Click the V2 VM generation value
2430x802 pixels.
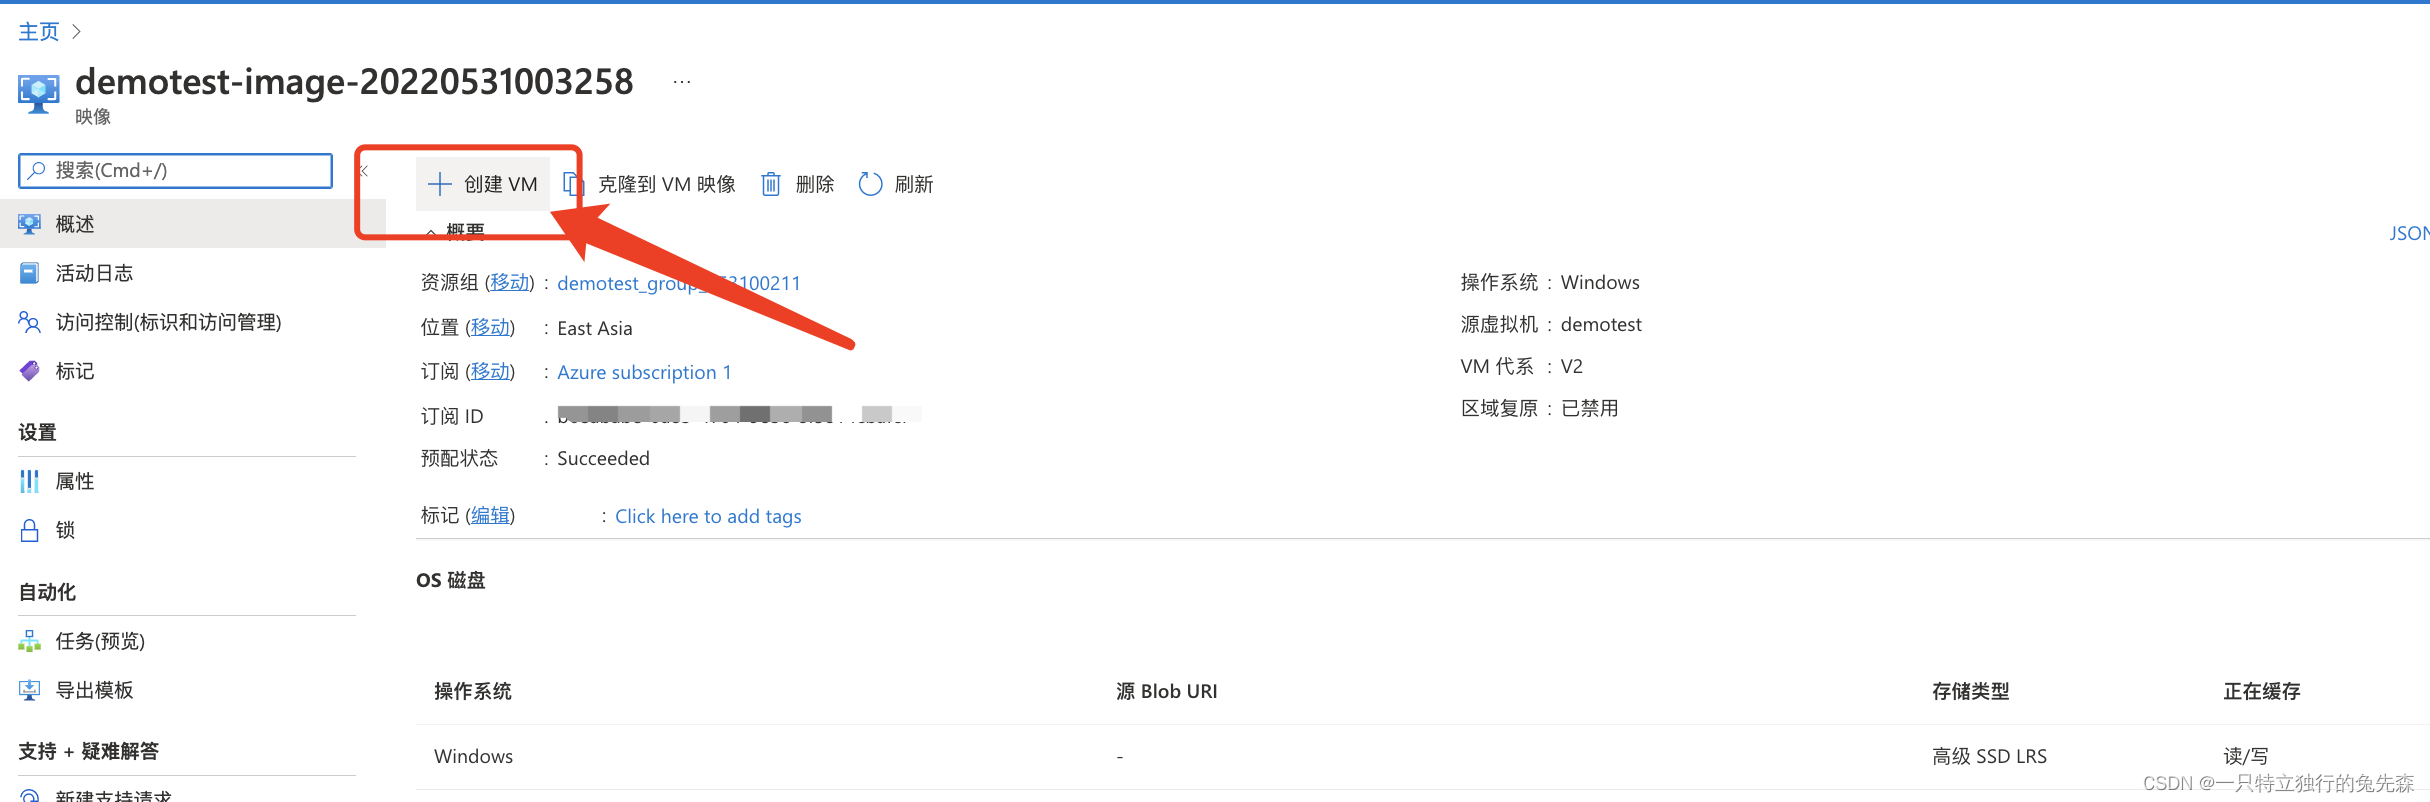(1572, 366)
